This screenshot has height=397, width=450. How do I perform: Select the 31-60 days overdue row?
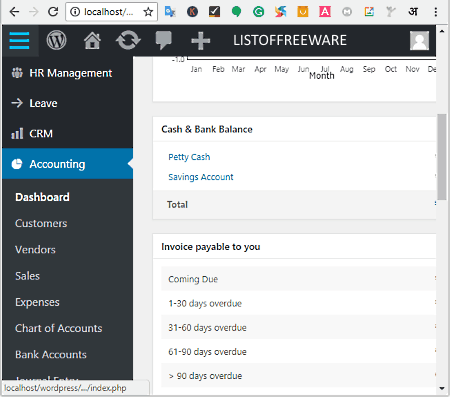(299, 327)
